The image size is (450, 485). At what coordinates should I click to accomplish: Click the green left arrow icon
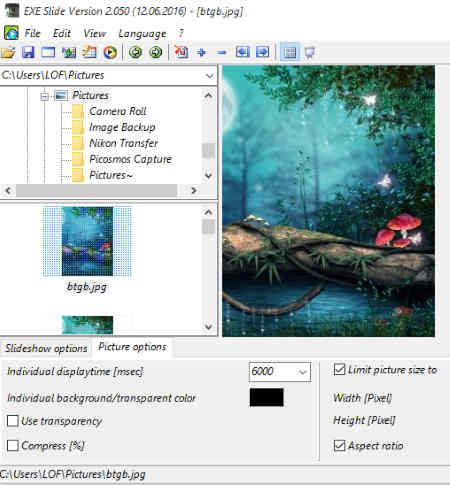tap(135, 52)
